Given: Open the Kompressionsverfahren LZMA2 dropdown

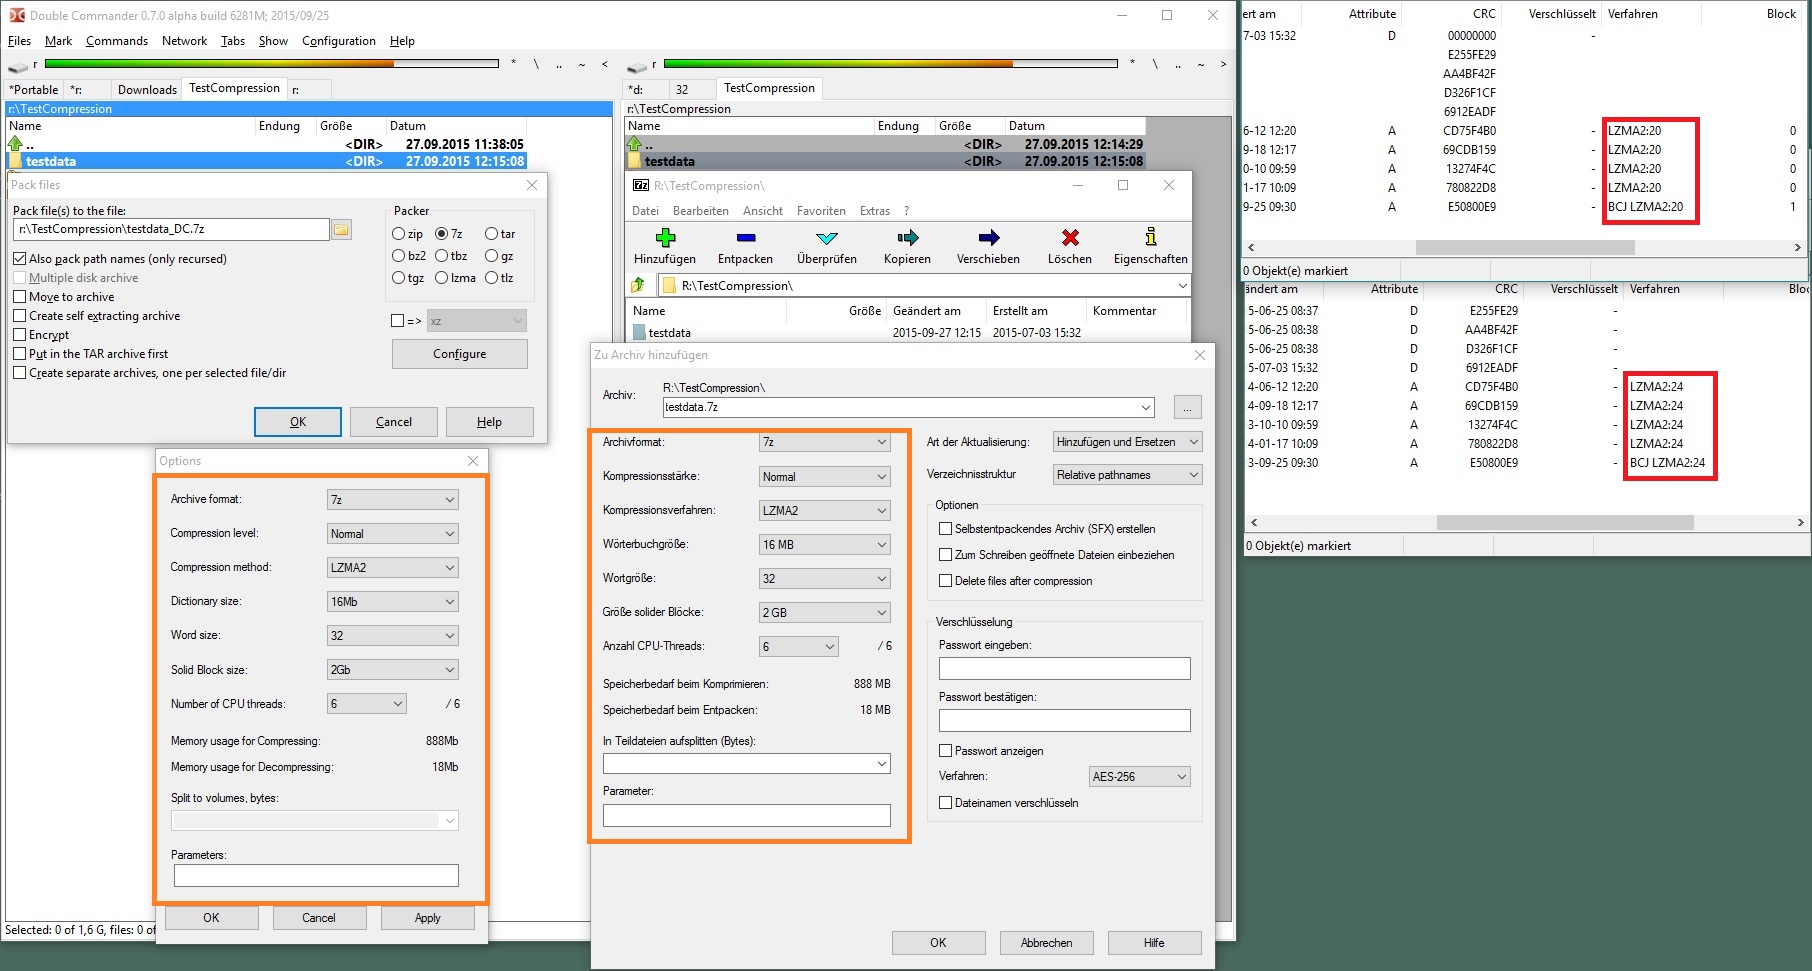Looking at the screenshot, I should point(825,511).
